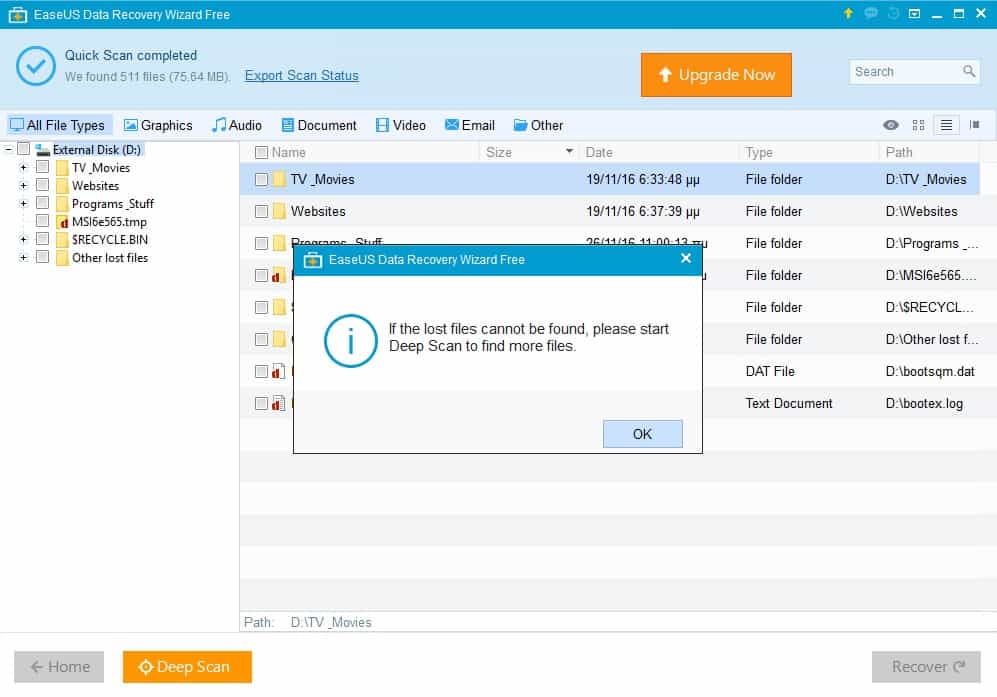This screenshot has width=997, height=697.
Task: Click the Upgrade Now button
Action: tap(716, 74)
